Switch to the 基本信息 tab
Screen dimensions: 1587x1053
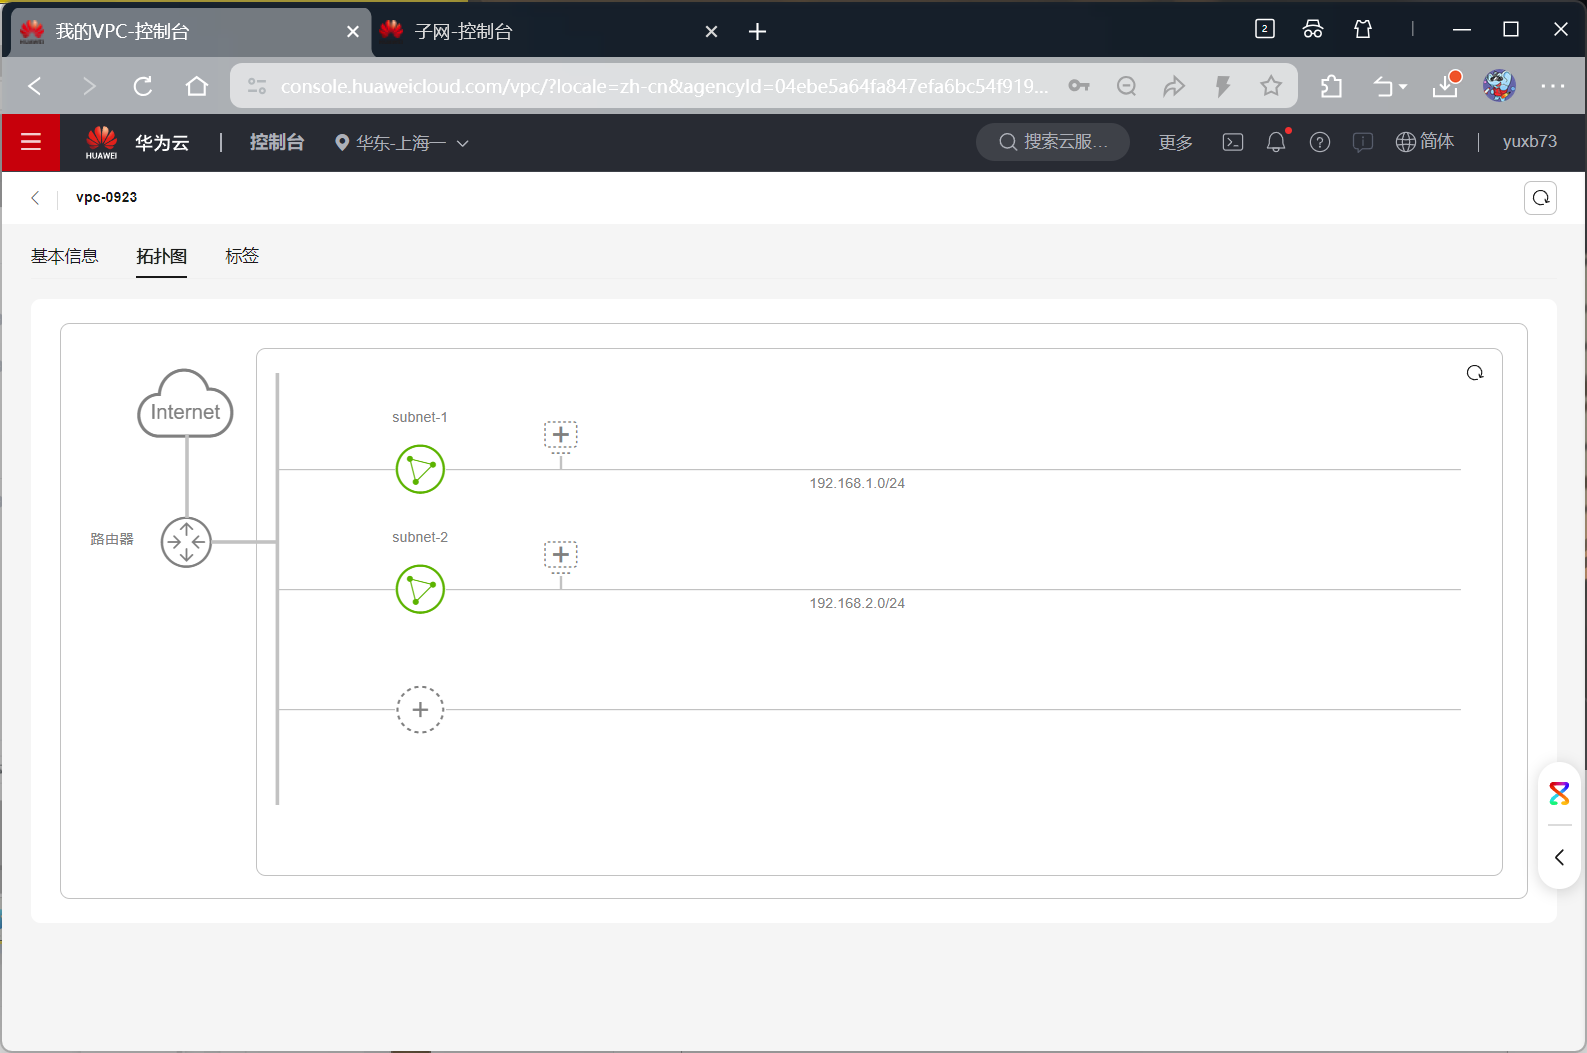point(64,256)
